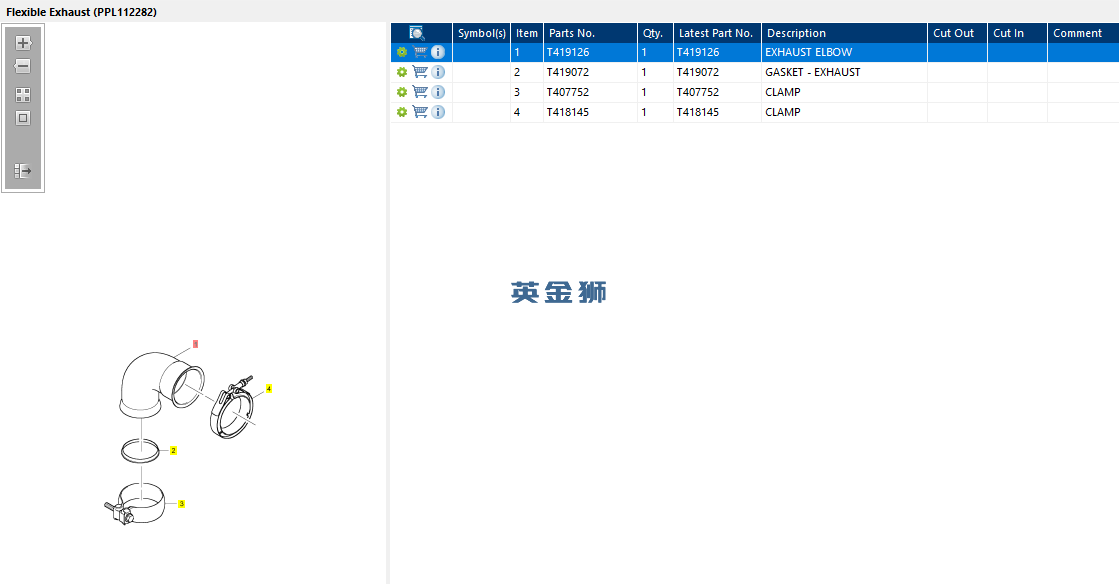Sort by Symbol(s) column header
Image resolution: width=1119 pixels, height=584 pixels.
click(482, 33)
